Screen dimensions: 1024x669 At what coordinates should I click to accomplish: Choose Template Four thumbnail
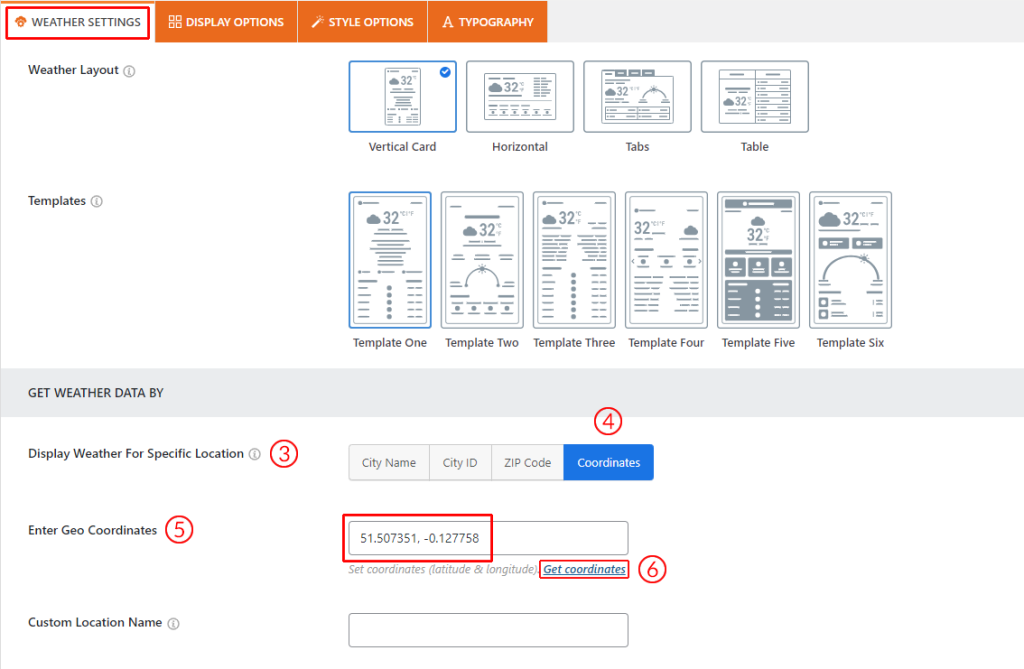tap(666, 260)
